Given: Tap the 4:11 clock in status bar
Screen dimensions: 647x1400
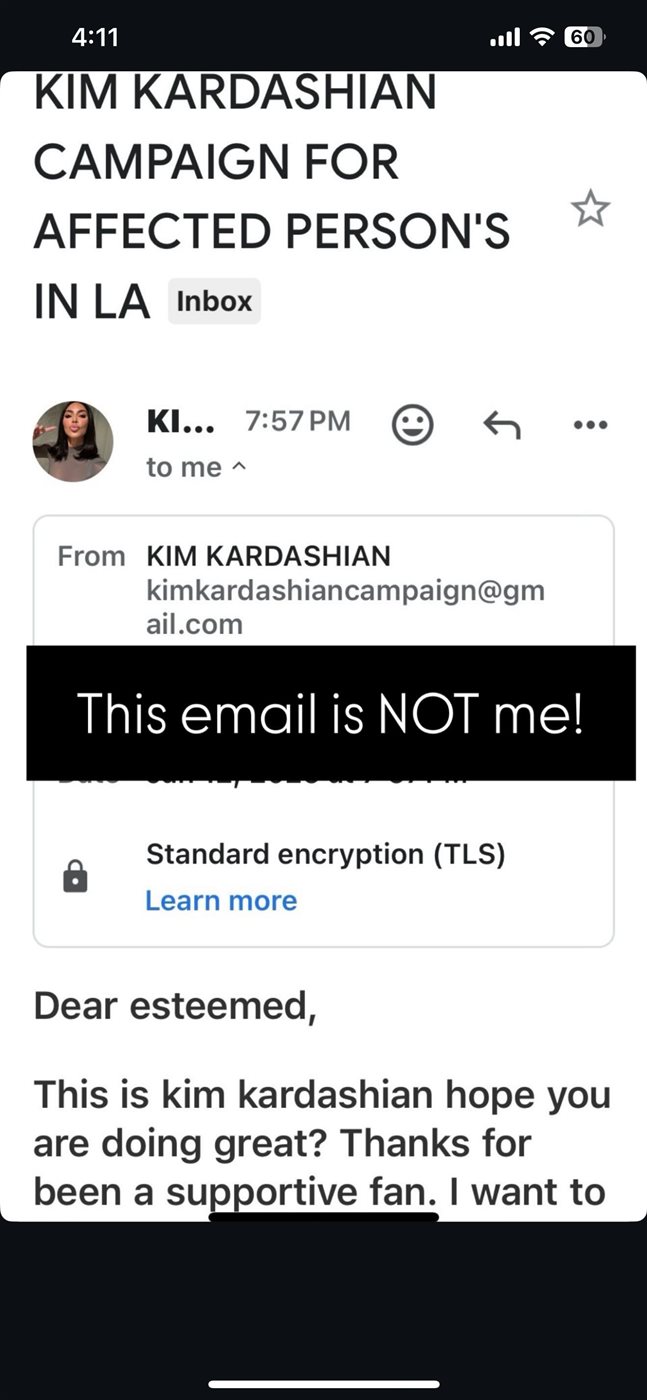Looking at the screenshot, I should pyautogui.click(x=96, y=38).
